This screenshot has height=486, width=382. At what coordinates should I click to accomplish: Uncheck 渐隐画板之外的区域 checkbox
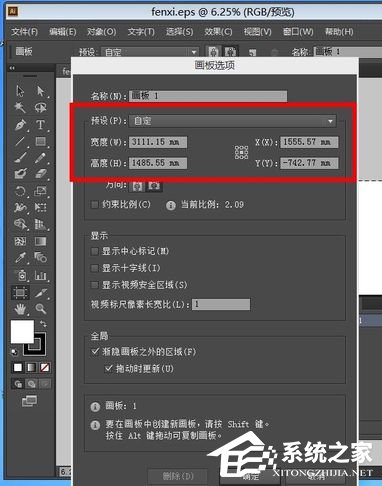95,351
